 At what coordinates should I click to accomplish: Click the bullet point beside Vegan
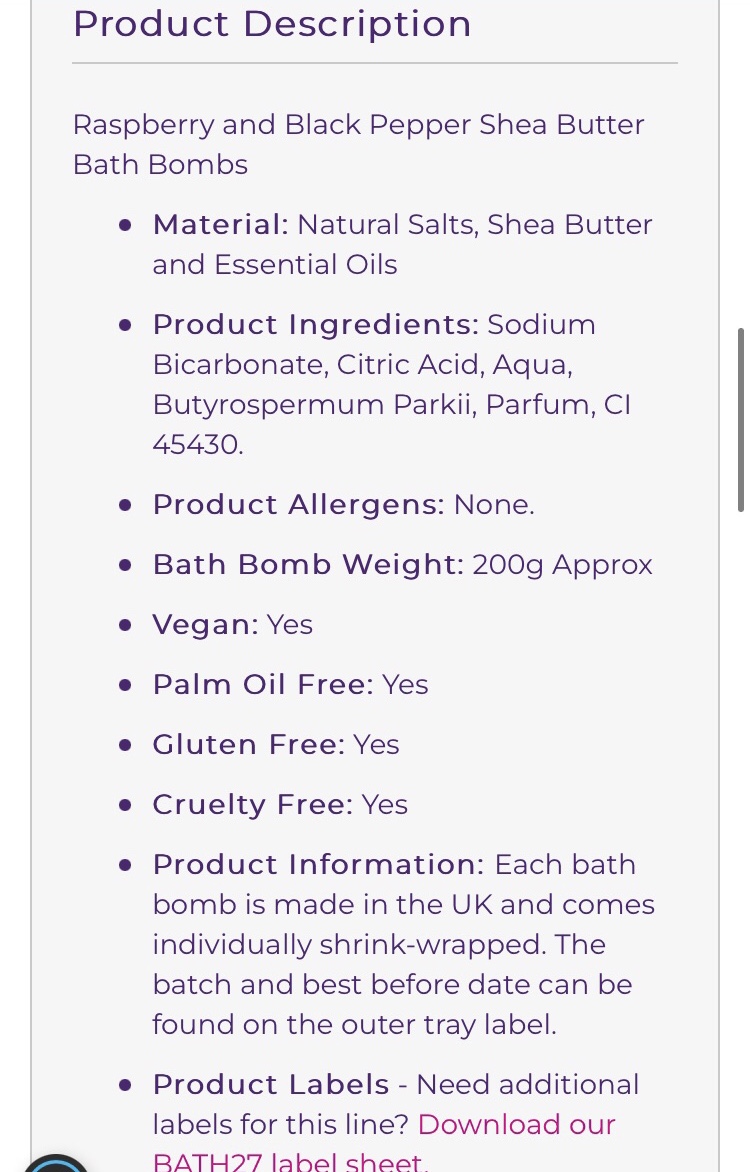point(125,625)
